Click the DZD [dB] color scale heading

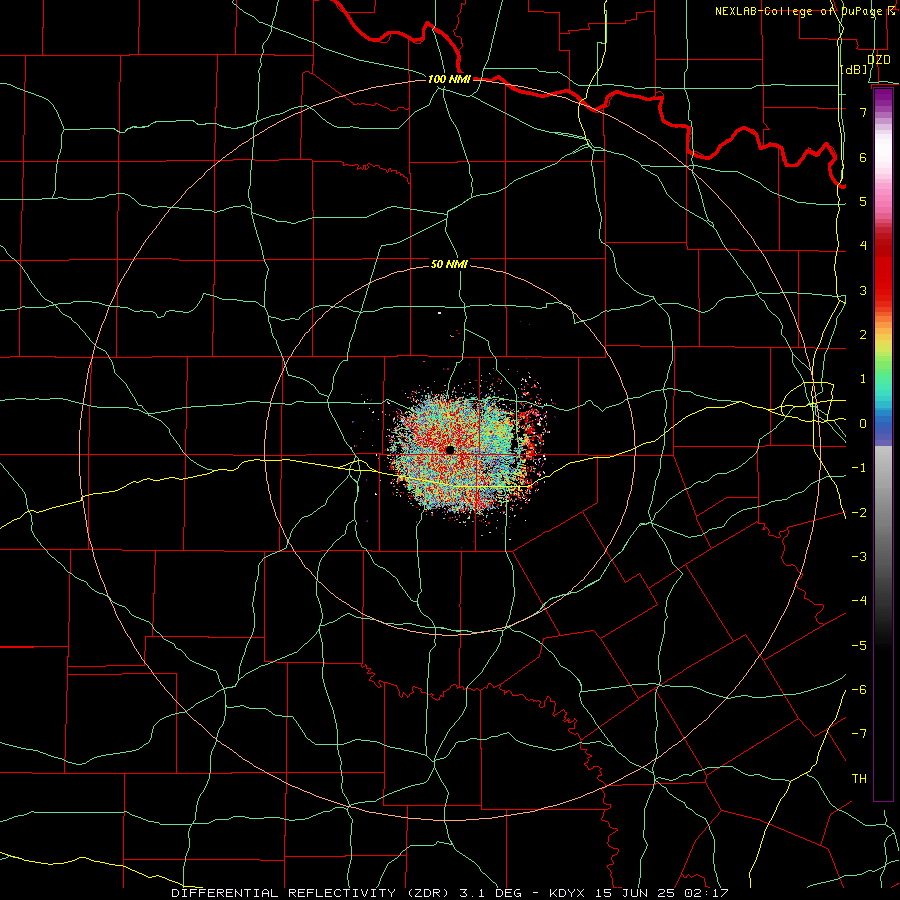point(866,64)
